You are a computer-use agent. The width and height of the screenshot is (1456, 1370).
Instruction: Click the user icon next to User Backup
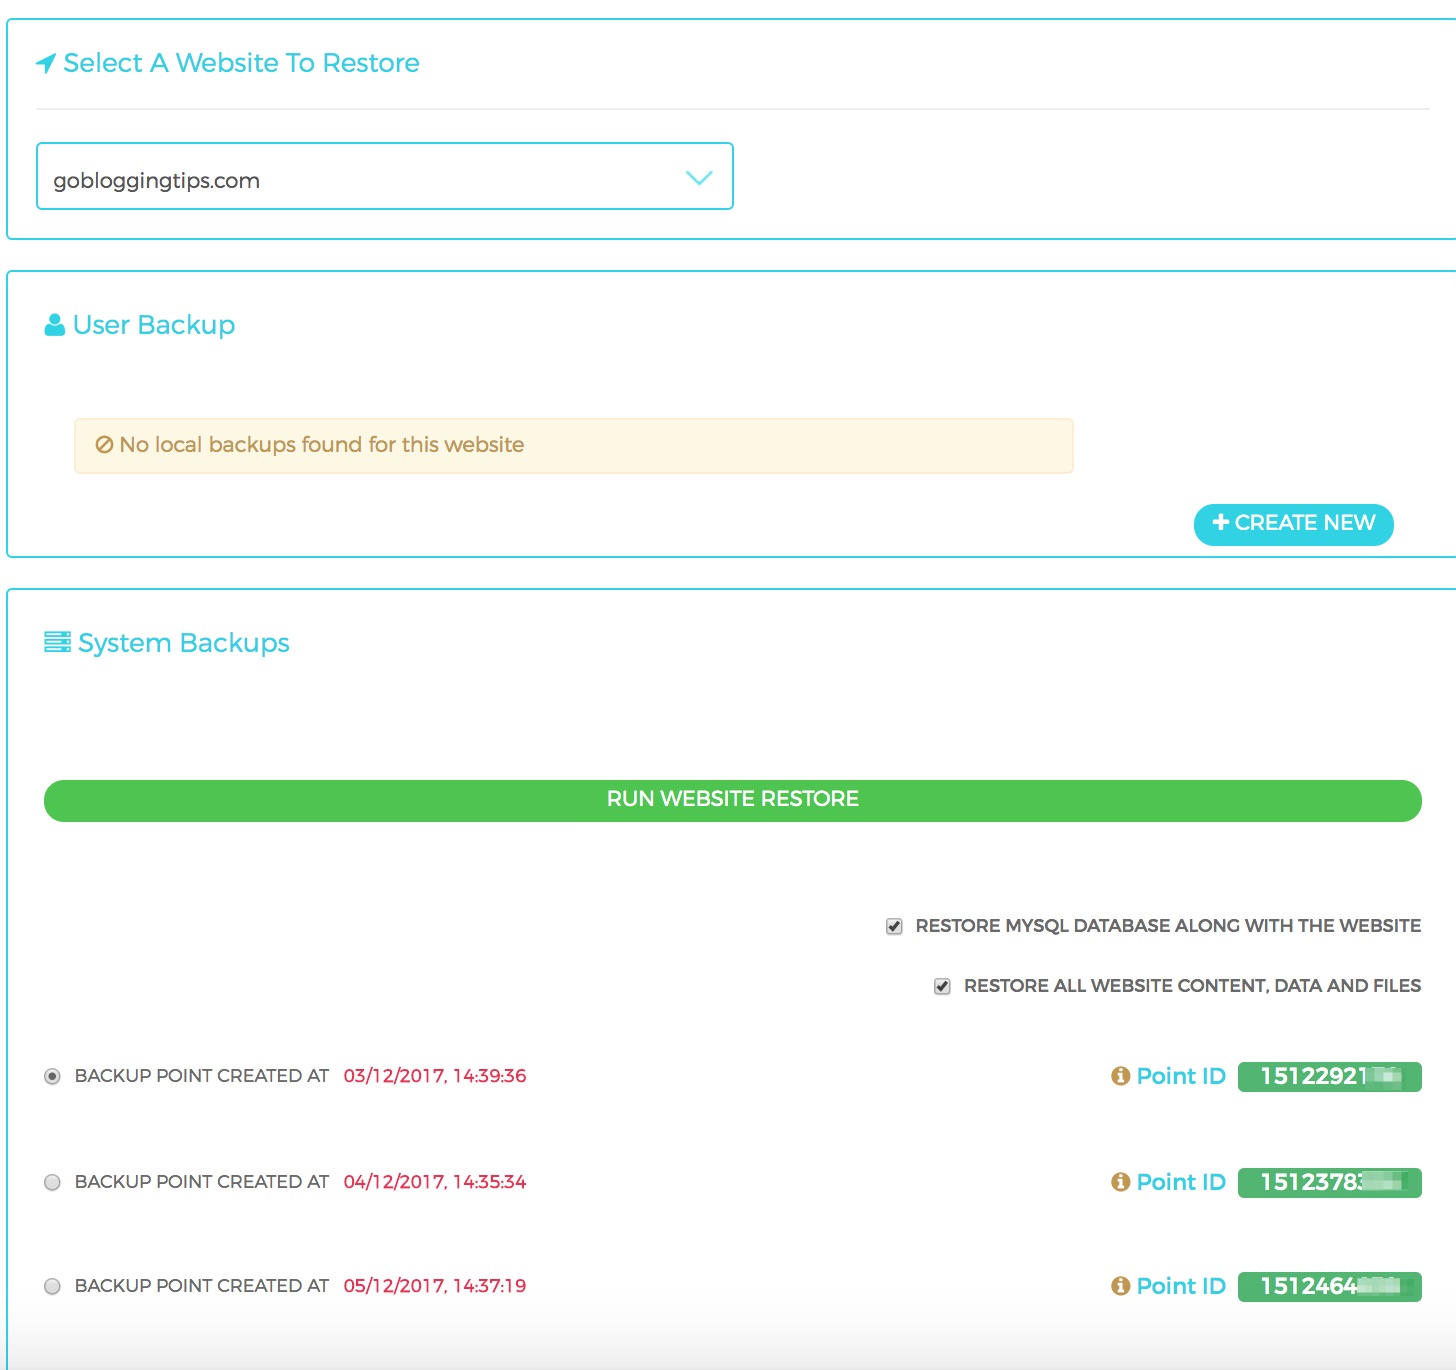55,325
